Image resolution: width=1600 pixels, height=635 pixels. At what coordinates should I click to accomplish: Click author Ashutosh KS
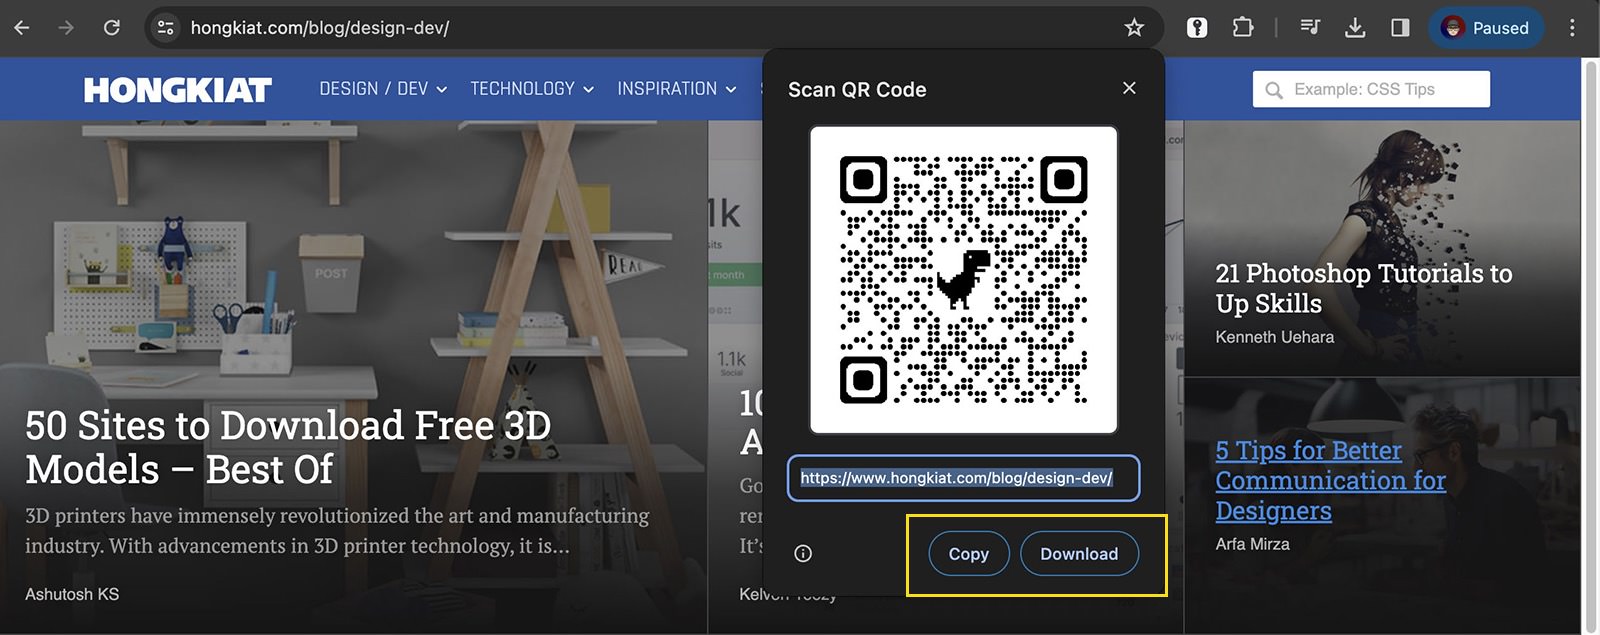coord(72,594)
